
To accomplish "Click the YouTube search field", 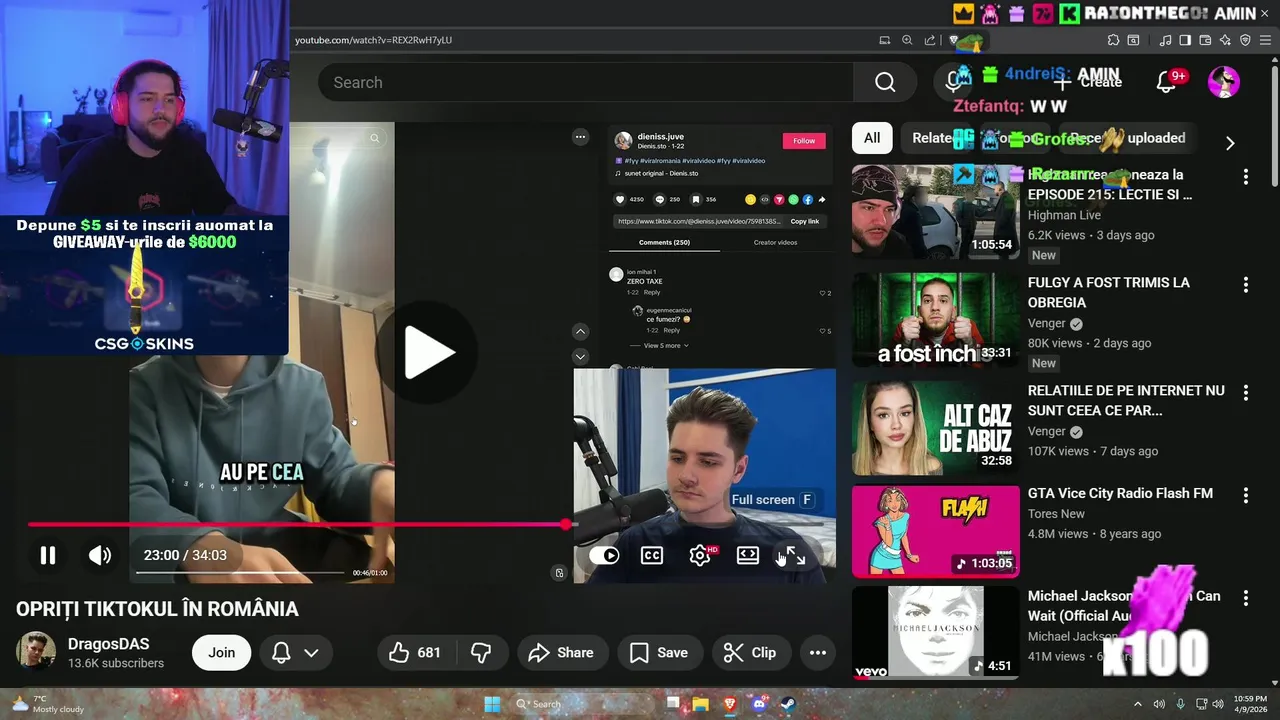I will (586, 82).
